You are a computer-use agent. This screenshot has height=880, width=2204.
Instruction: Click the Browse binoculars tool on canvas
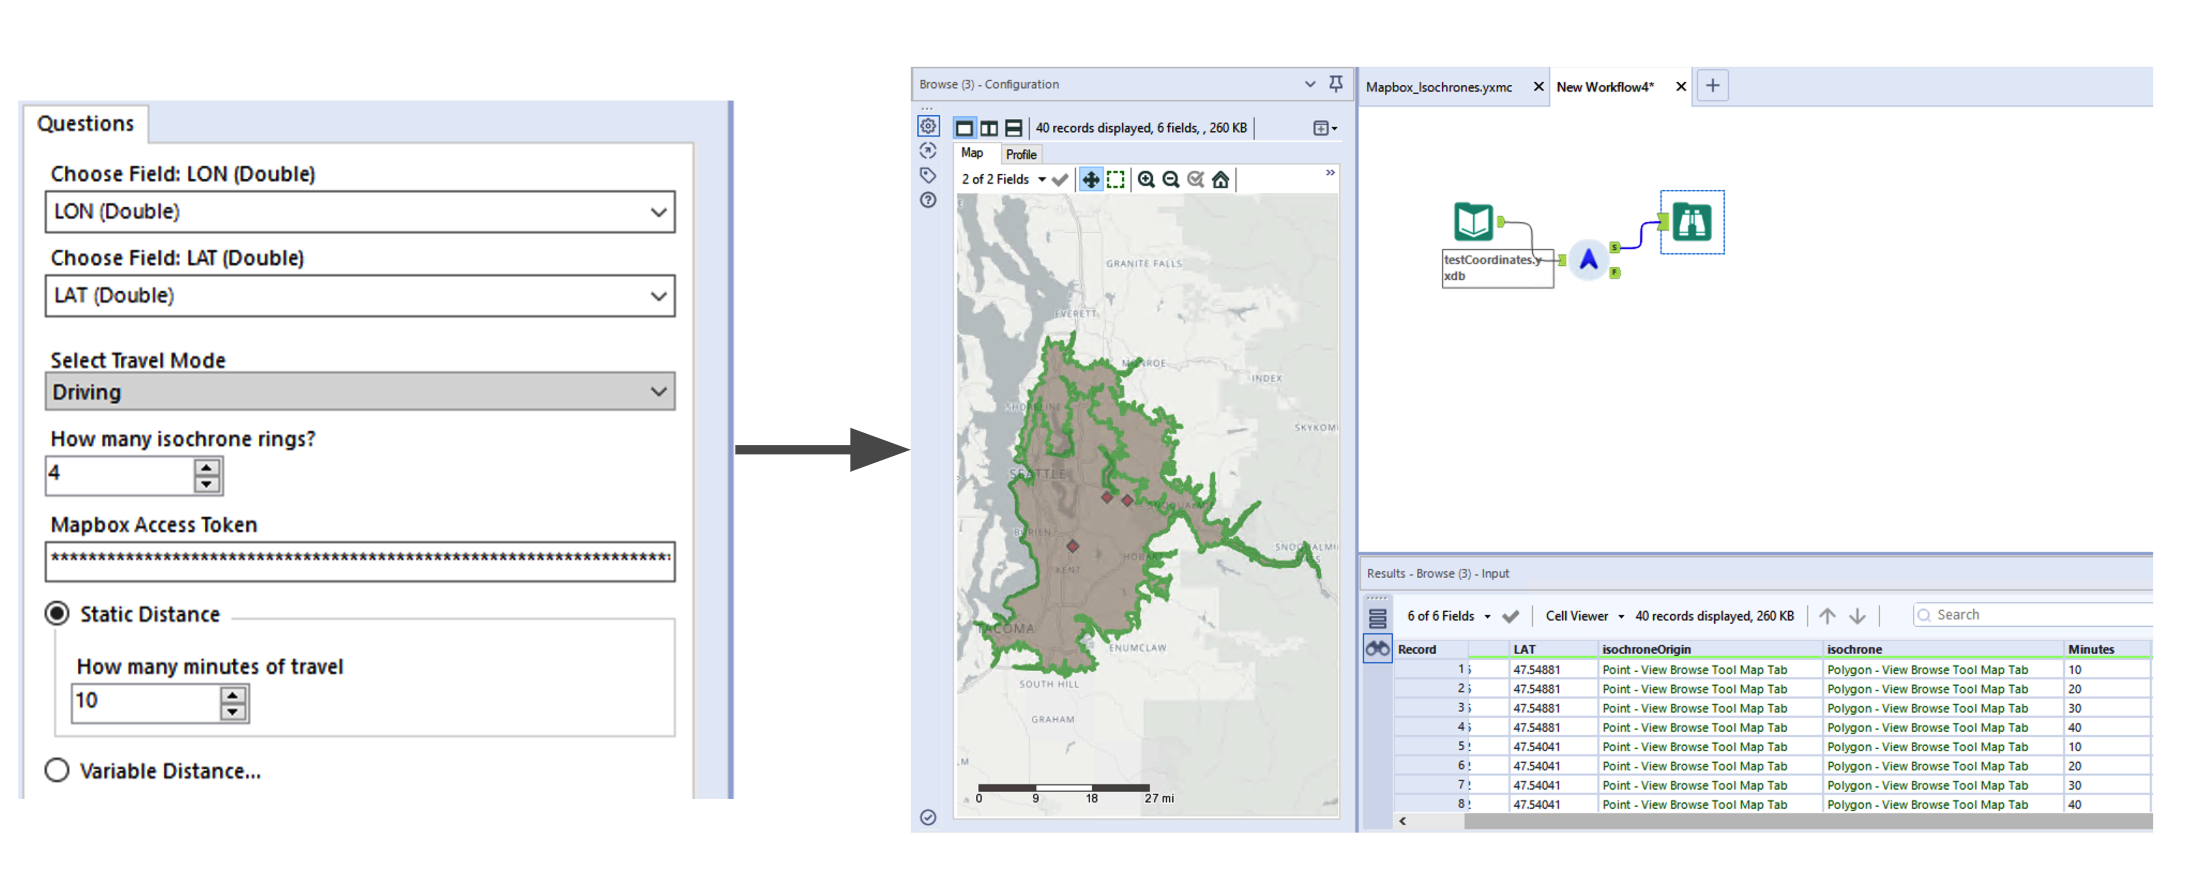[x=1692, y=222]
